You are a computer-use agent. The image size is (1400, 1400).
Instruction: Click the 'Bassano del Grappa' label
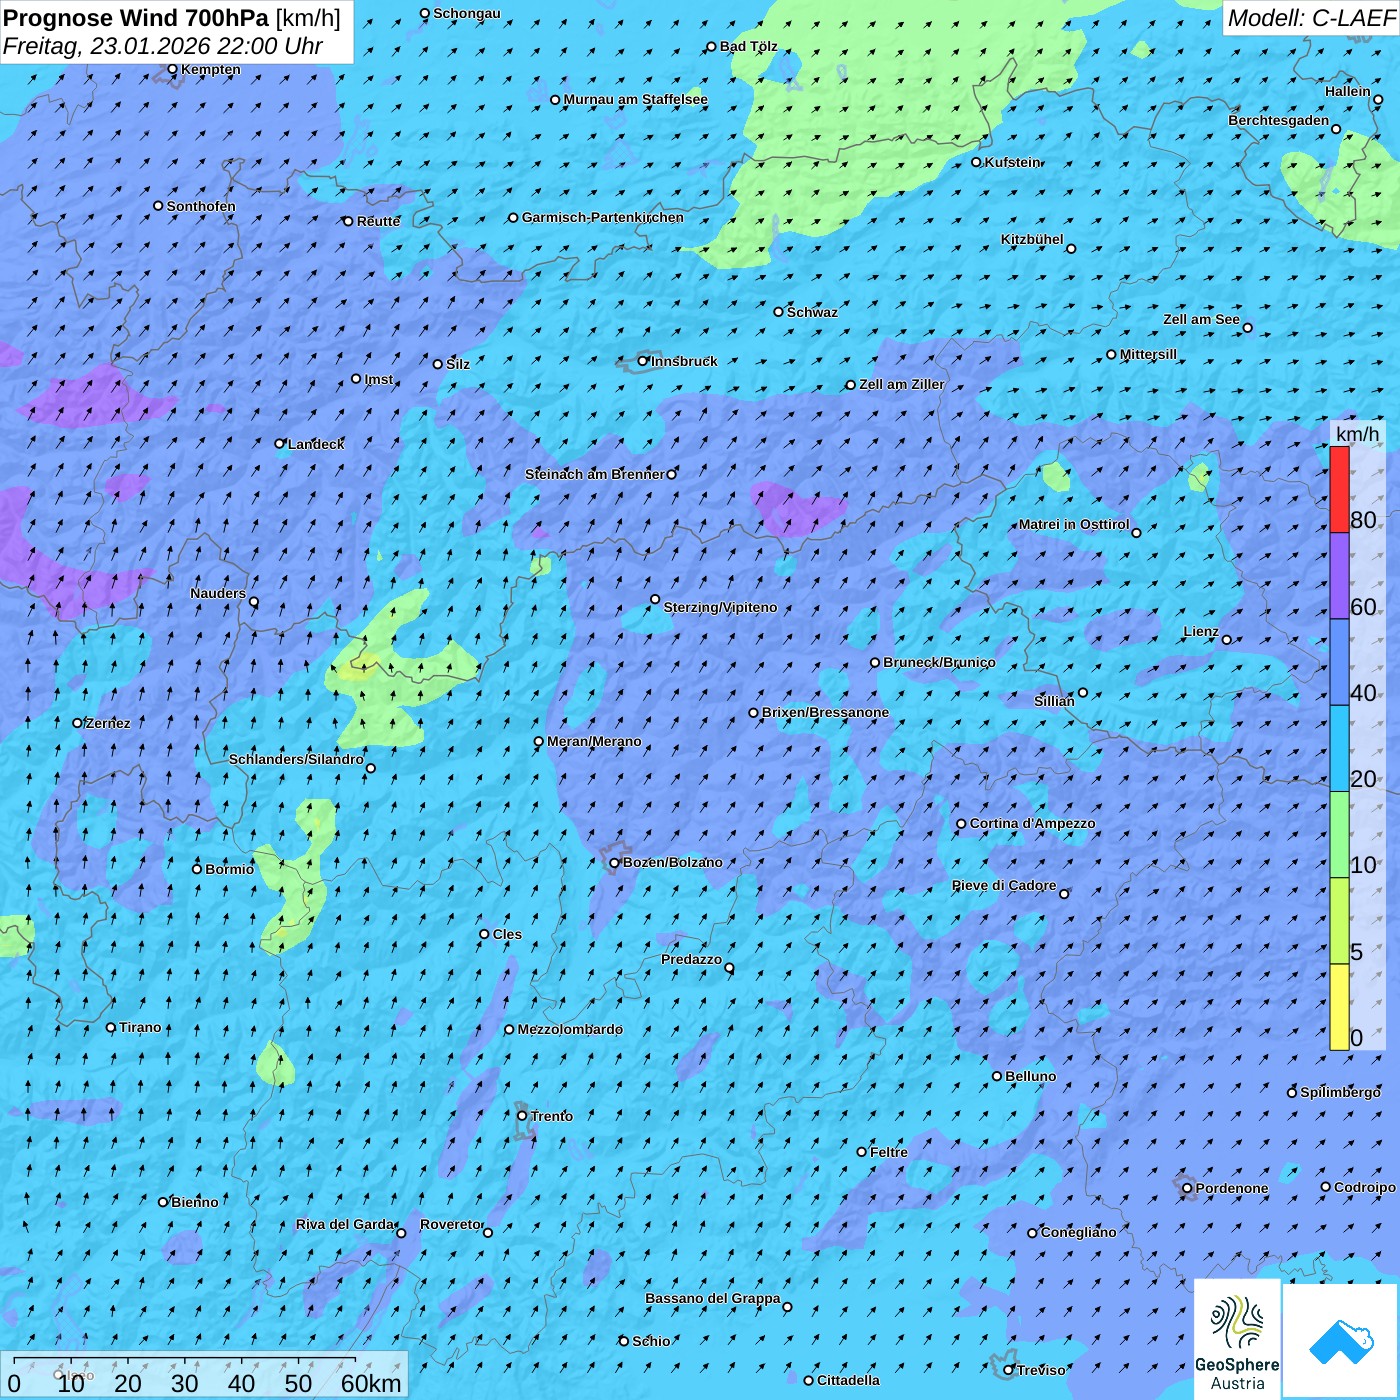pos(712,1298)
